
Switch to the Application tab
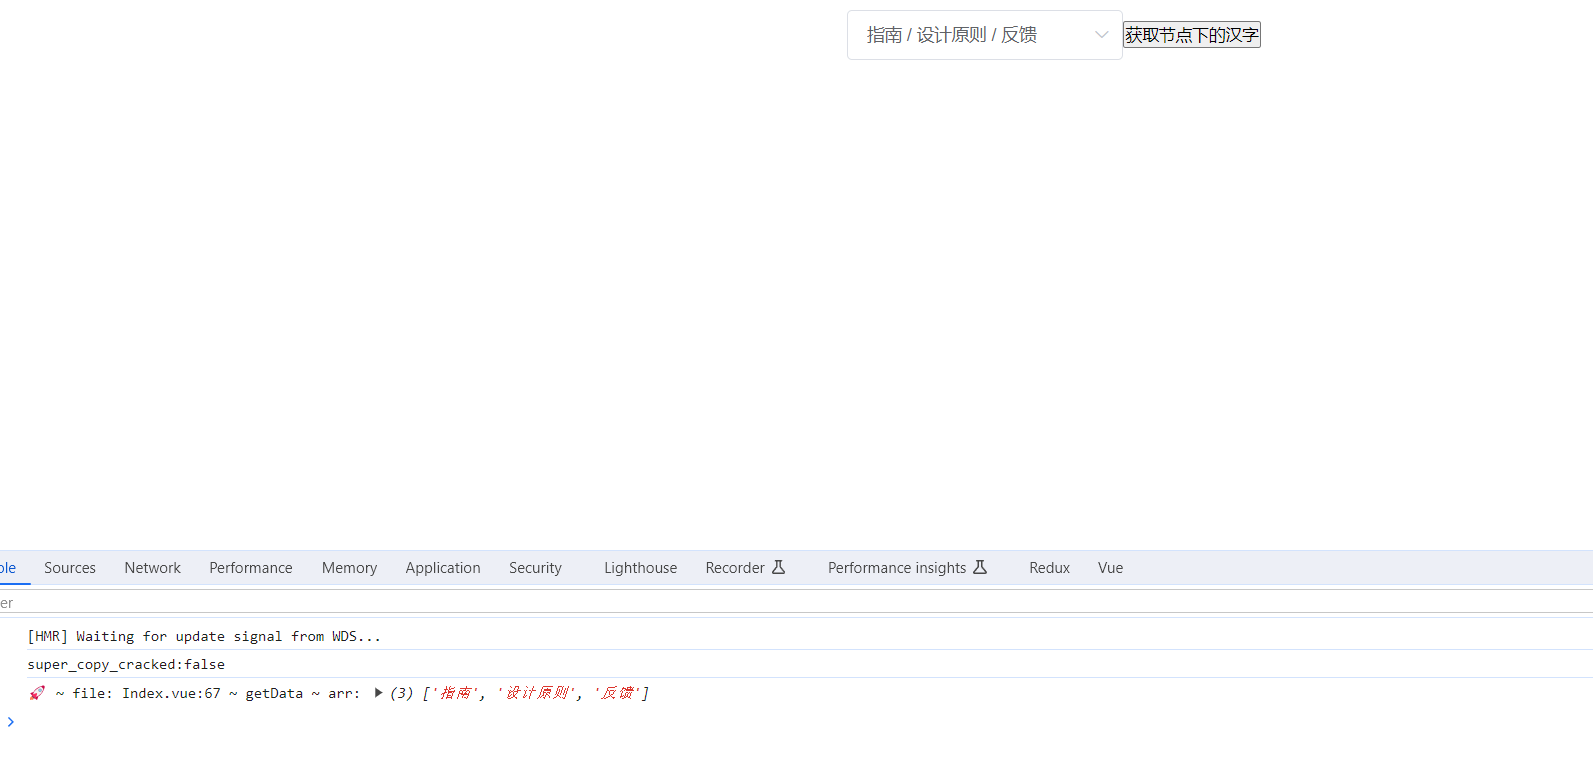click(443, 568)
